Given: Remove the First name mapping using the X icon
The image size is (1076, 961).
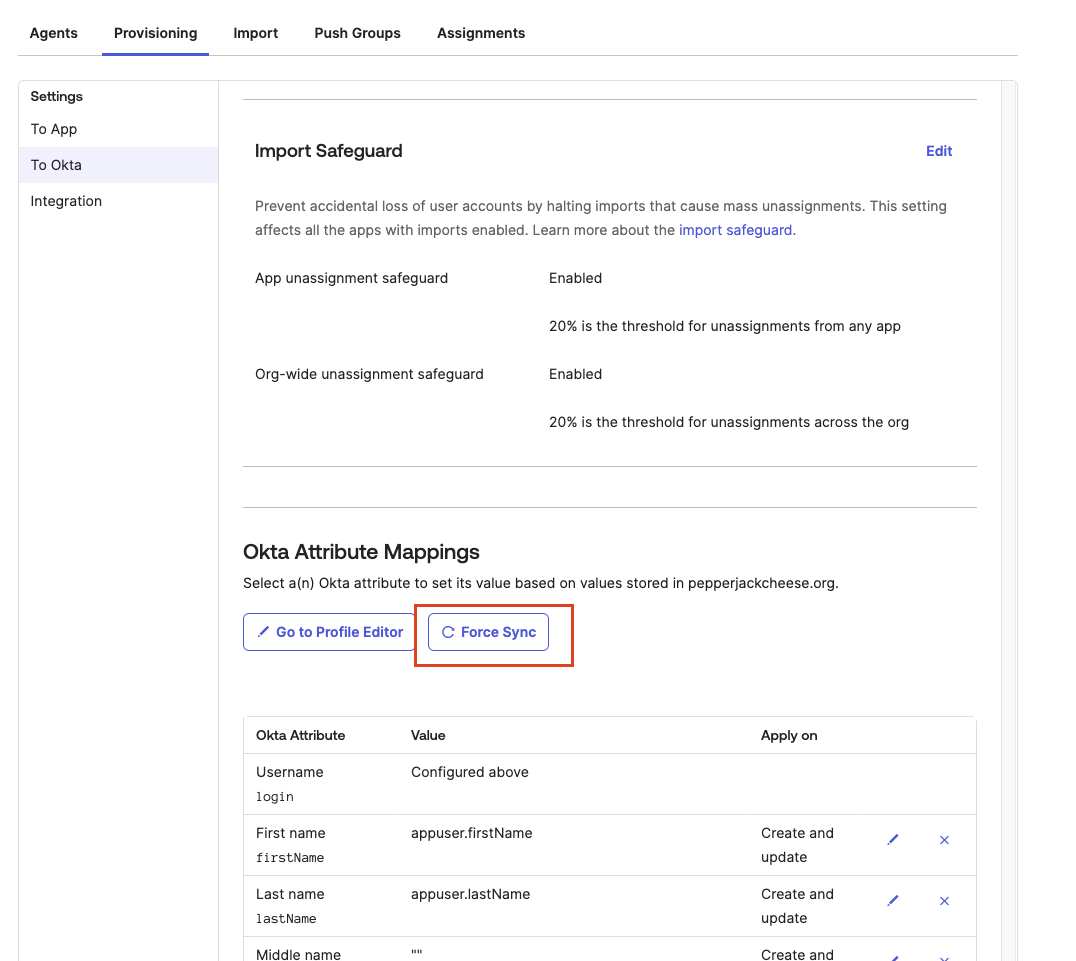Looking at the screenshot, I should pyautogui.click(x=944, y=840).
